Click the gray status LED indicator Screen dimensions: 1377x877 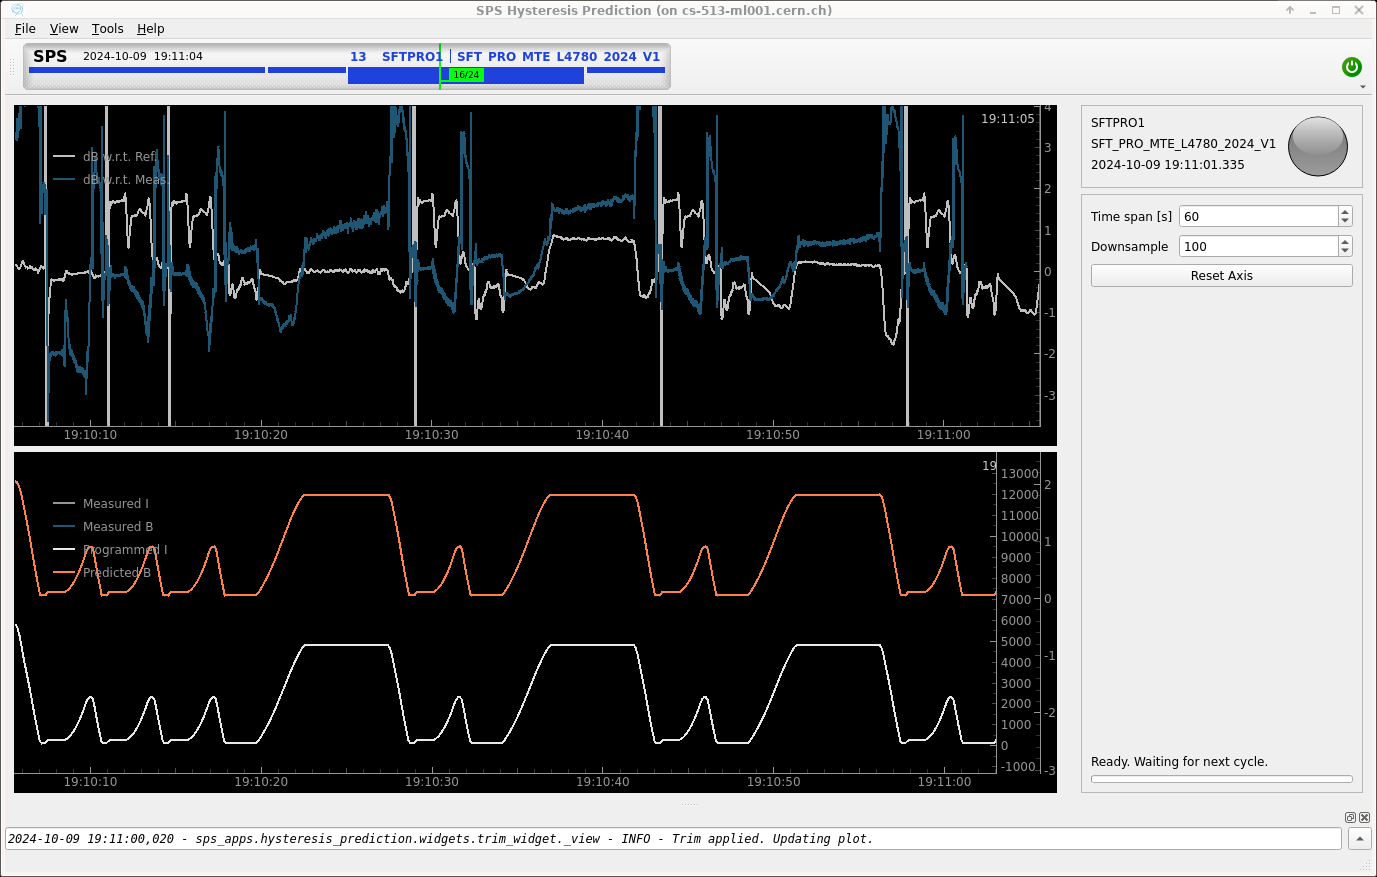coord(1317,147)
